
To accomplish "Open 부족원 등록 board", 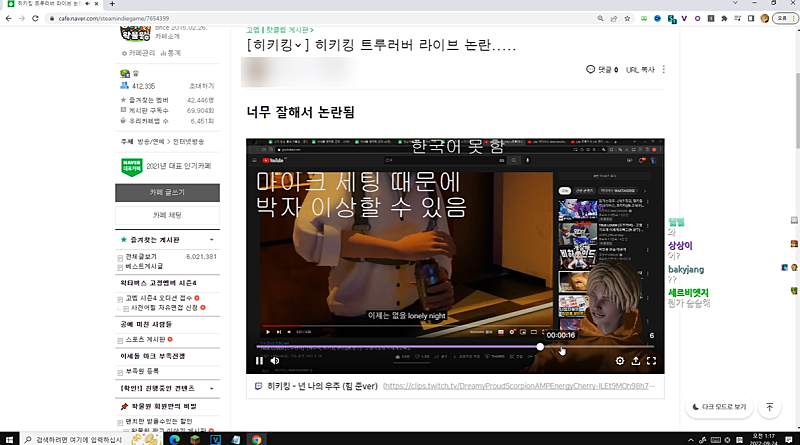I will (x=142, y=371).
